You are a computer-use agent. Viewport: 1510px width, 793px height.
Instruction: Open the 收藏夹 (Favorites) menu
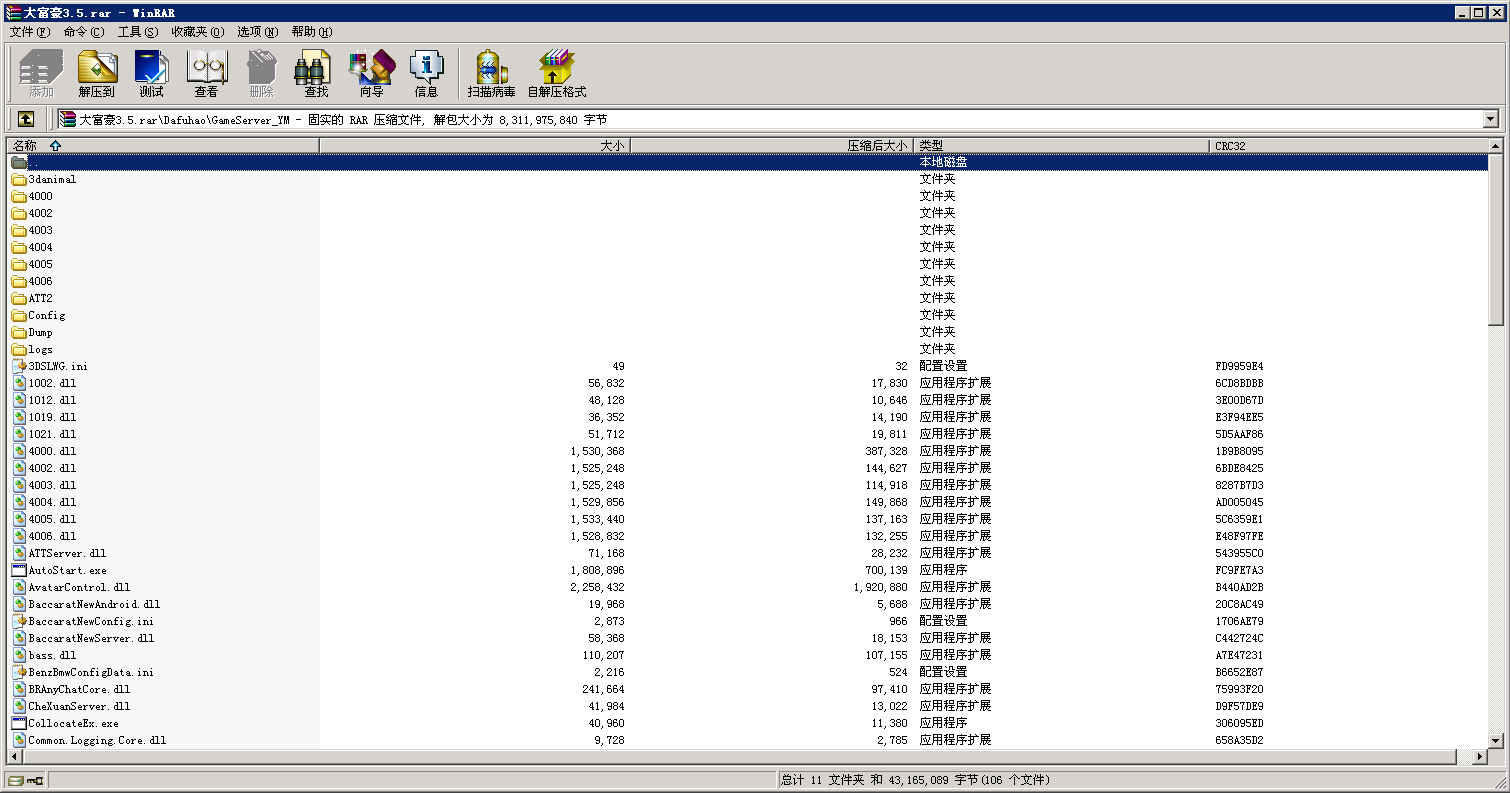(x=197, y=32)
